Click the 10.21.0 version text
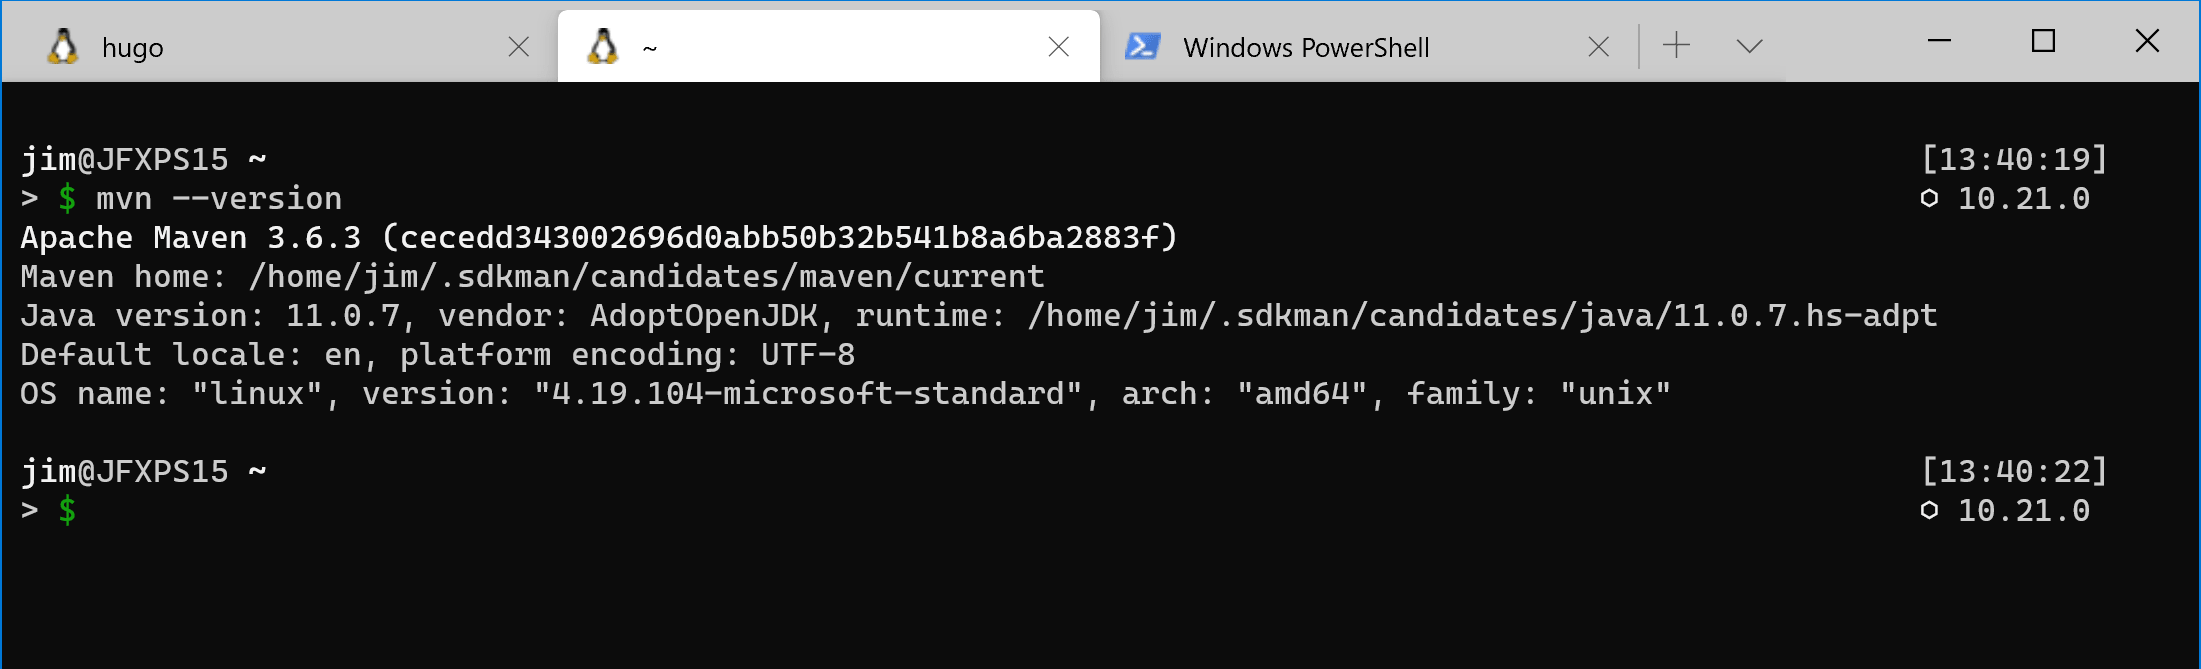The image size is (2201, 669). pyautogui.click(x=2020, y=199)
